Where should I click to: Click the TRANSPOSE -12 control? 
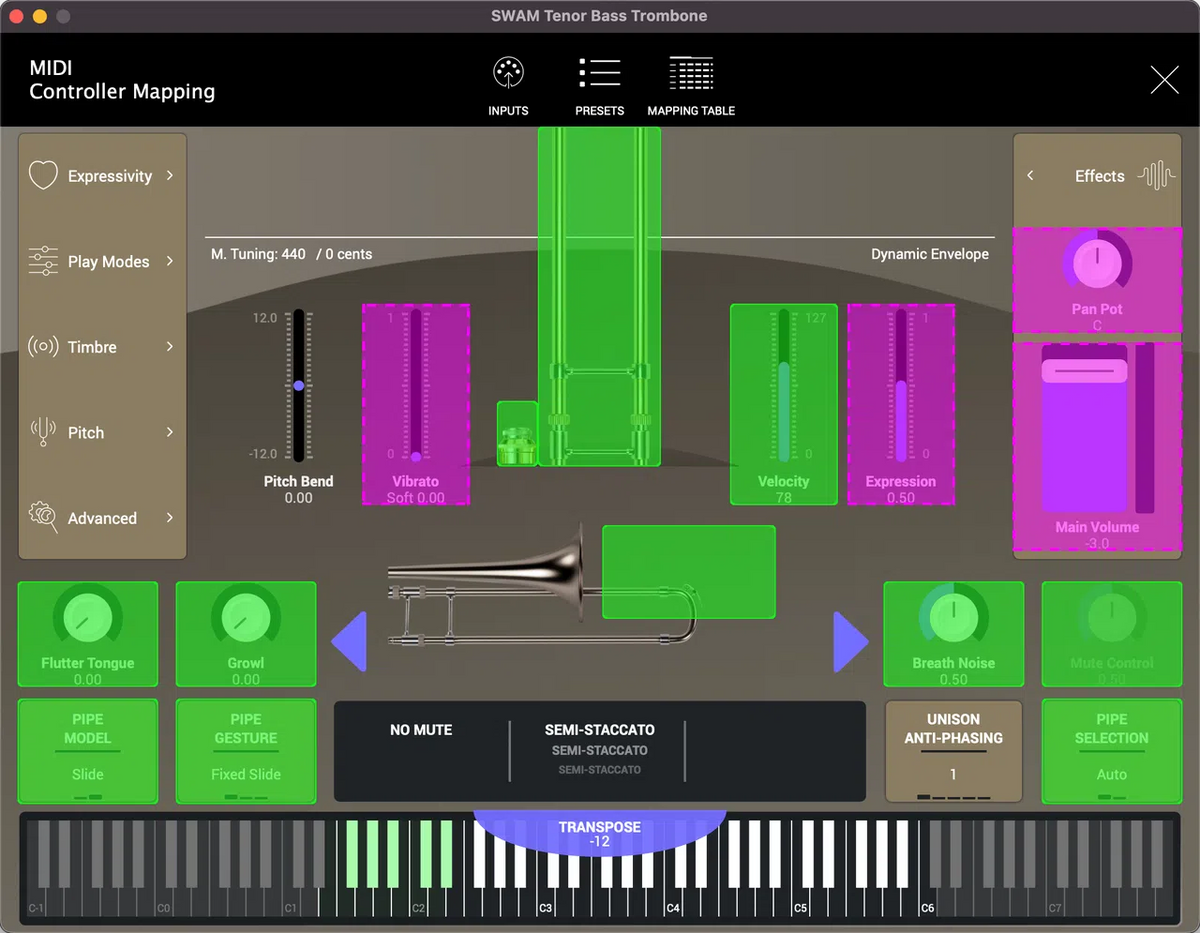(600, 833)
